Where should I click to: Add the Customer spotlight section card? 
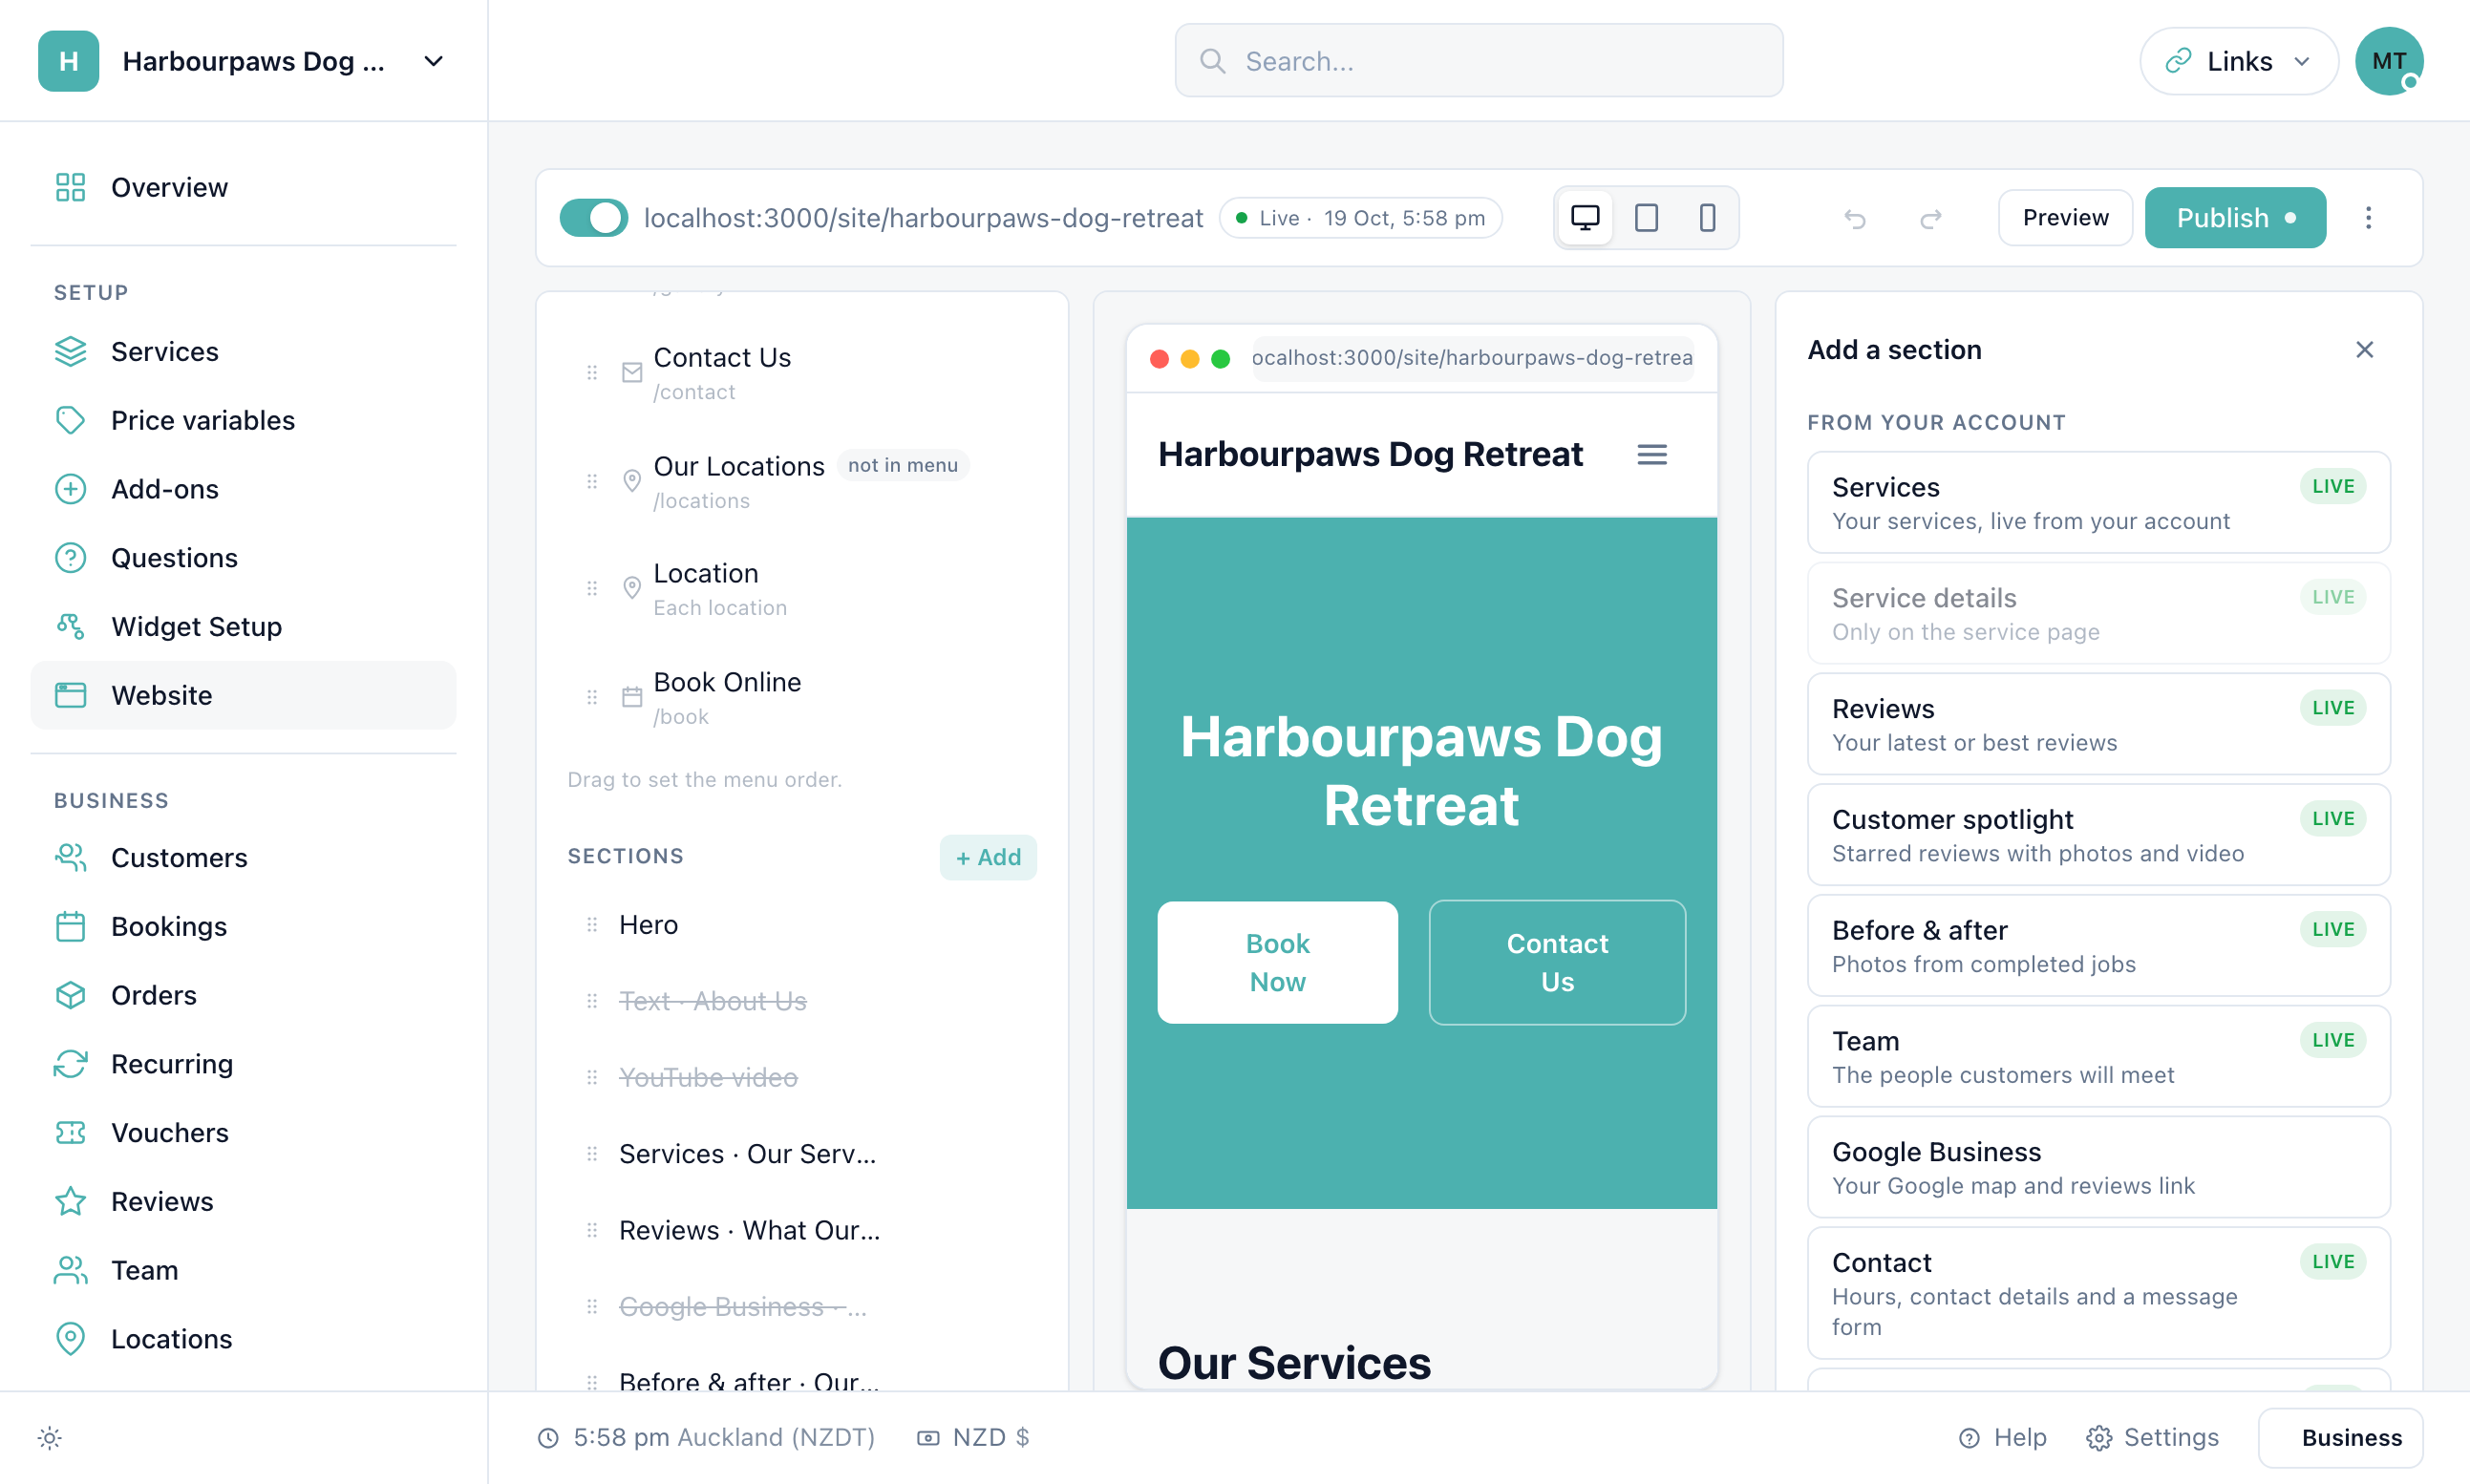point(2098,835)
